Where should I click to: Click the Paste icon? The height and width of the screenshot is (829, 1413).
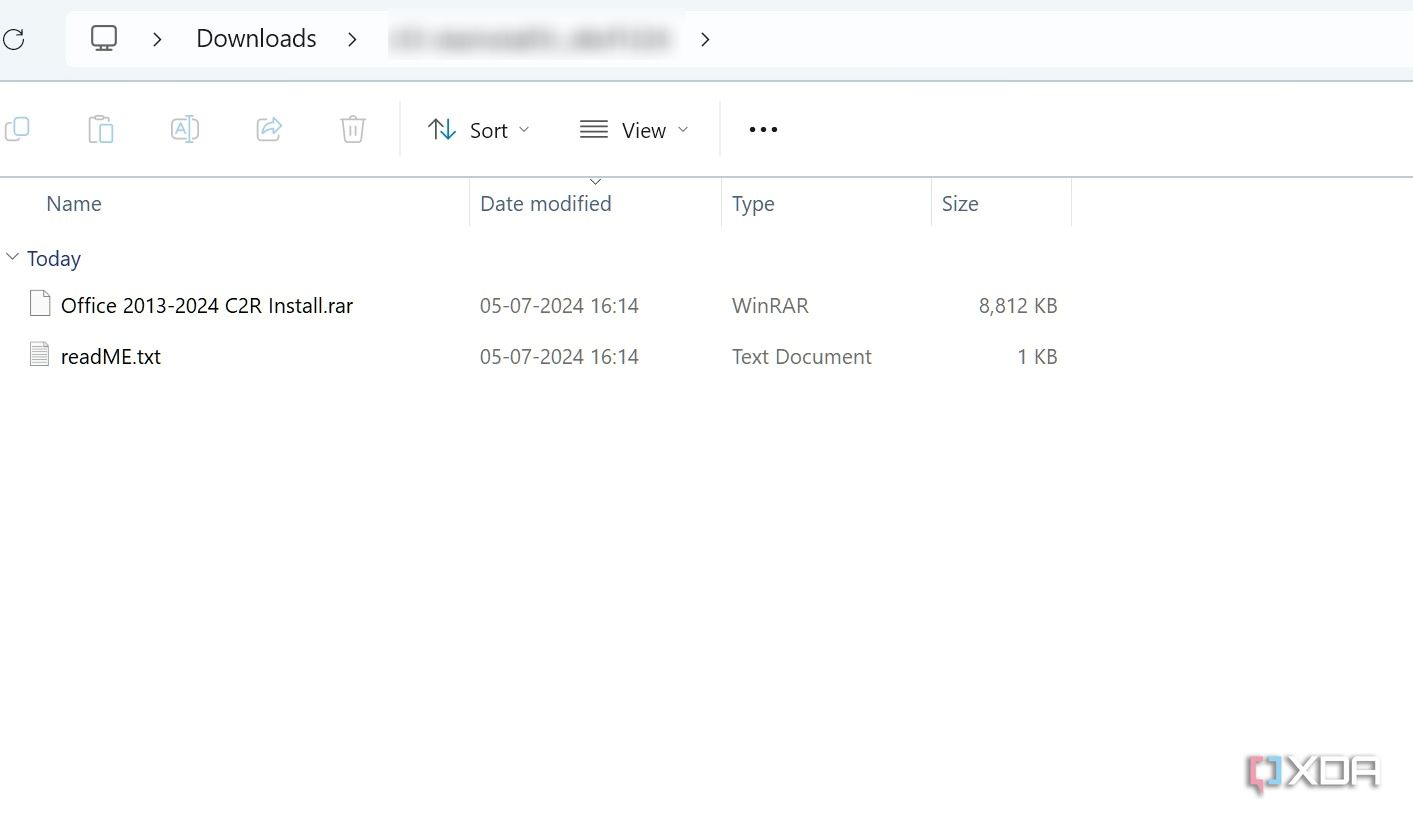coord(100,128)
